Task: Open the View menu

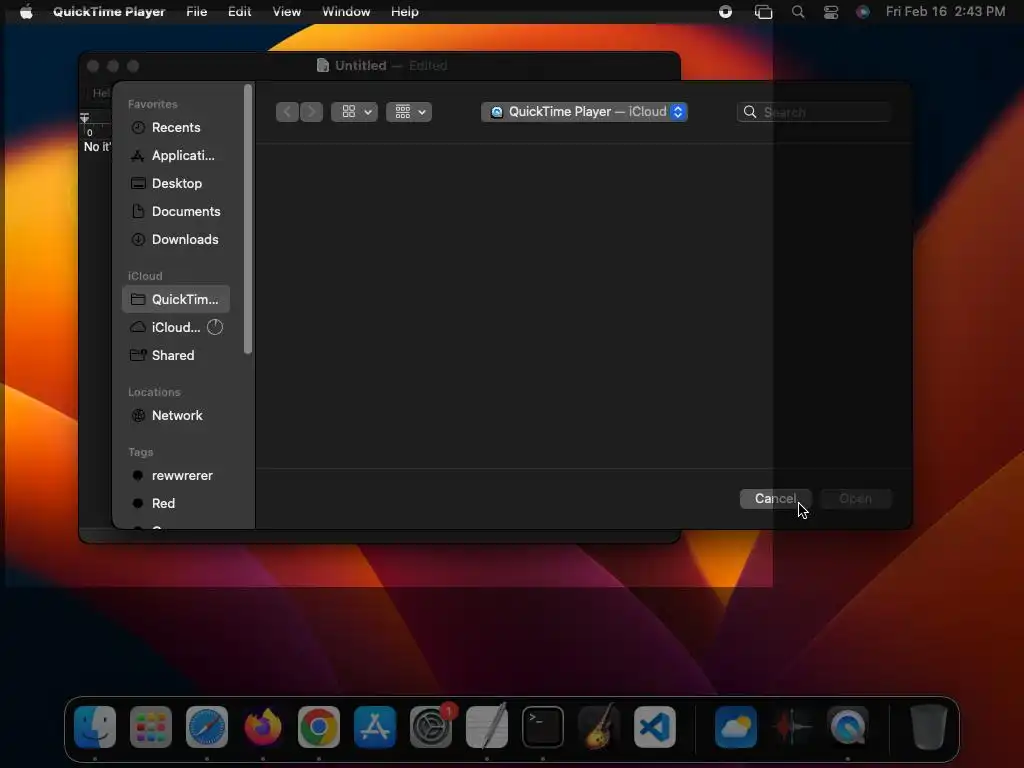Action: coord(287,12)
